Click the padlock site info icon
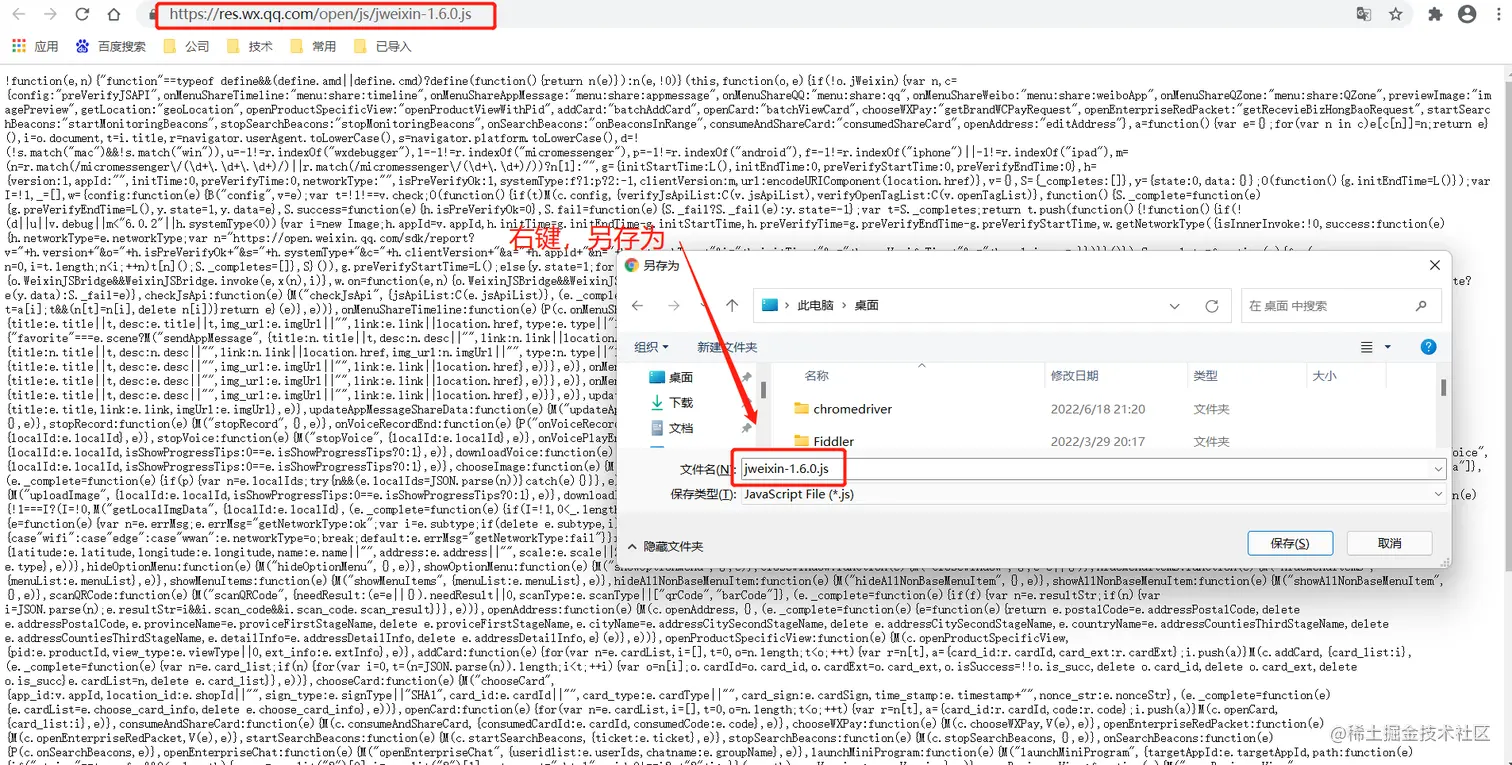1512x765 pixels. pos(153,15)
